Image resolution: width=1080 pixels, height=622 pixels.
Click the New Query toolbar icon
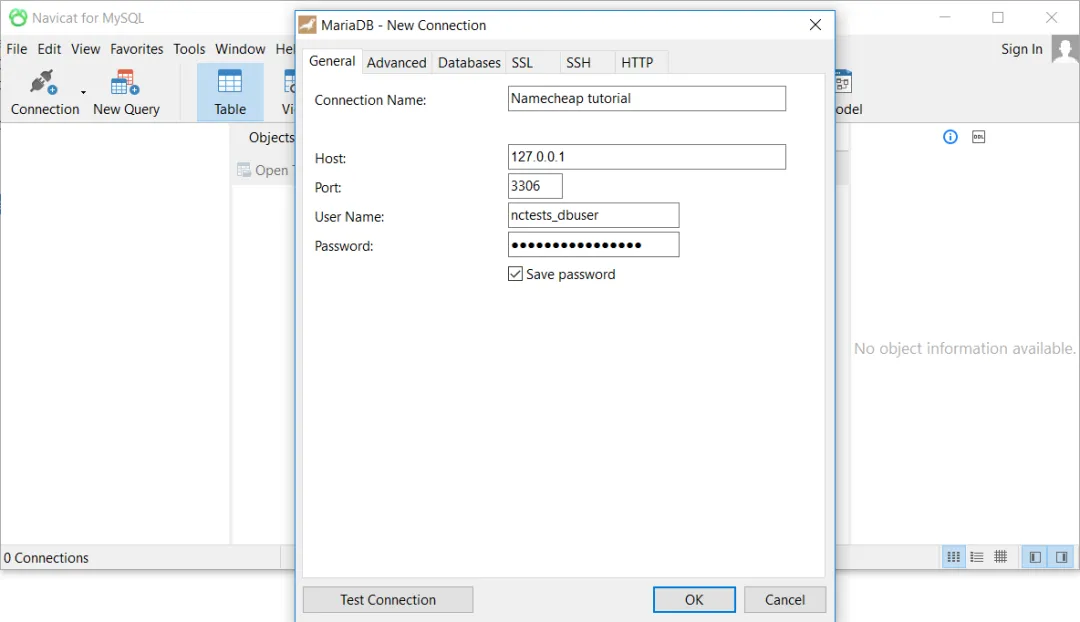pyautogui.click(x=125, y=83)
